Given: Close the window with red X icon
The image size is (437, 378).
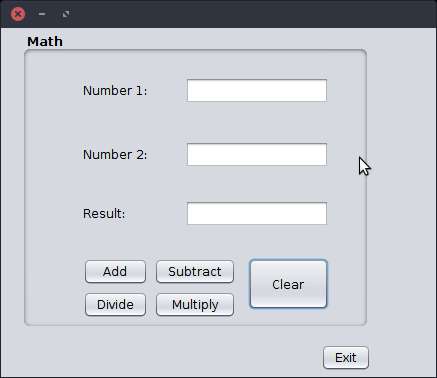Looking at the screenshot, I should [18, 14].
